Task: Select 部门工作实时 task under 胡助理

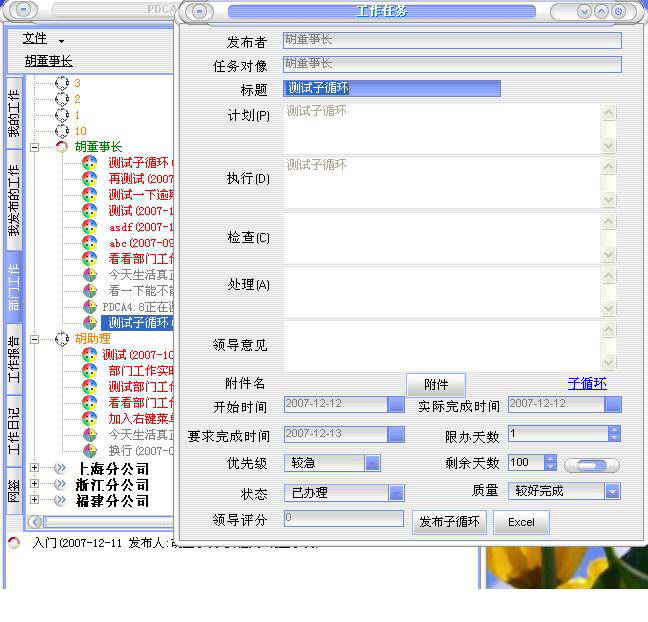Action: [141, 371]
